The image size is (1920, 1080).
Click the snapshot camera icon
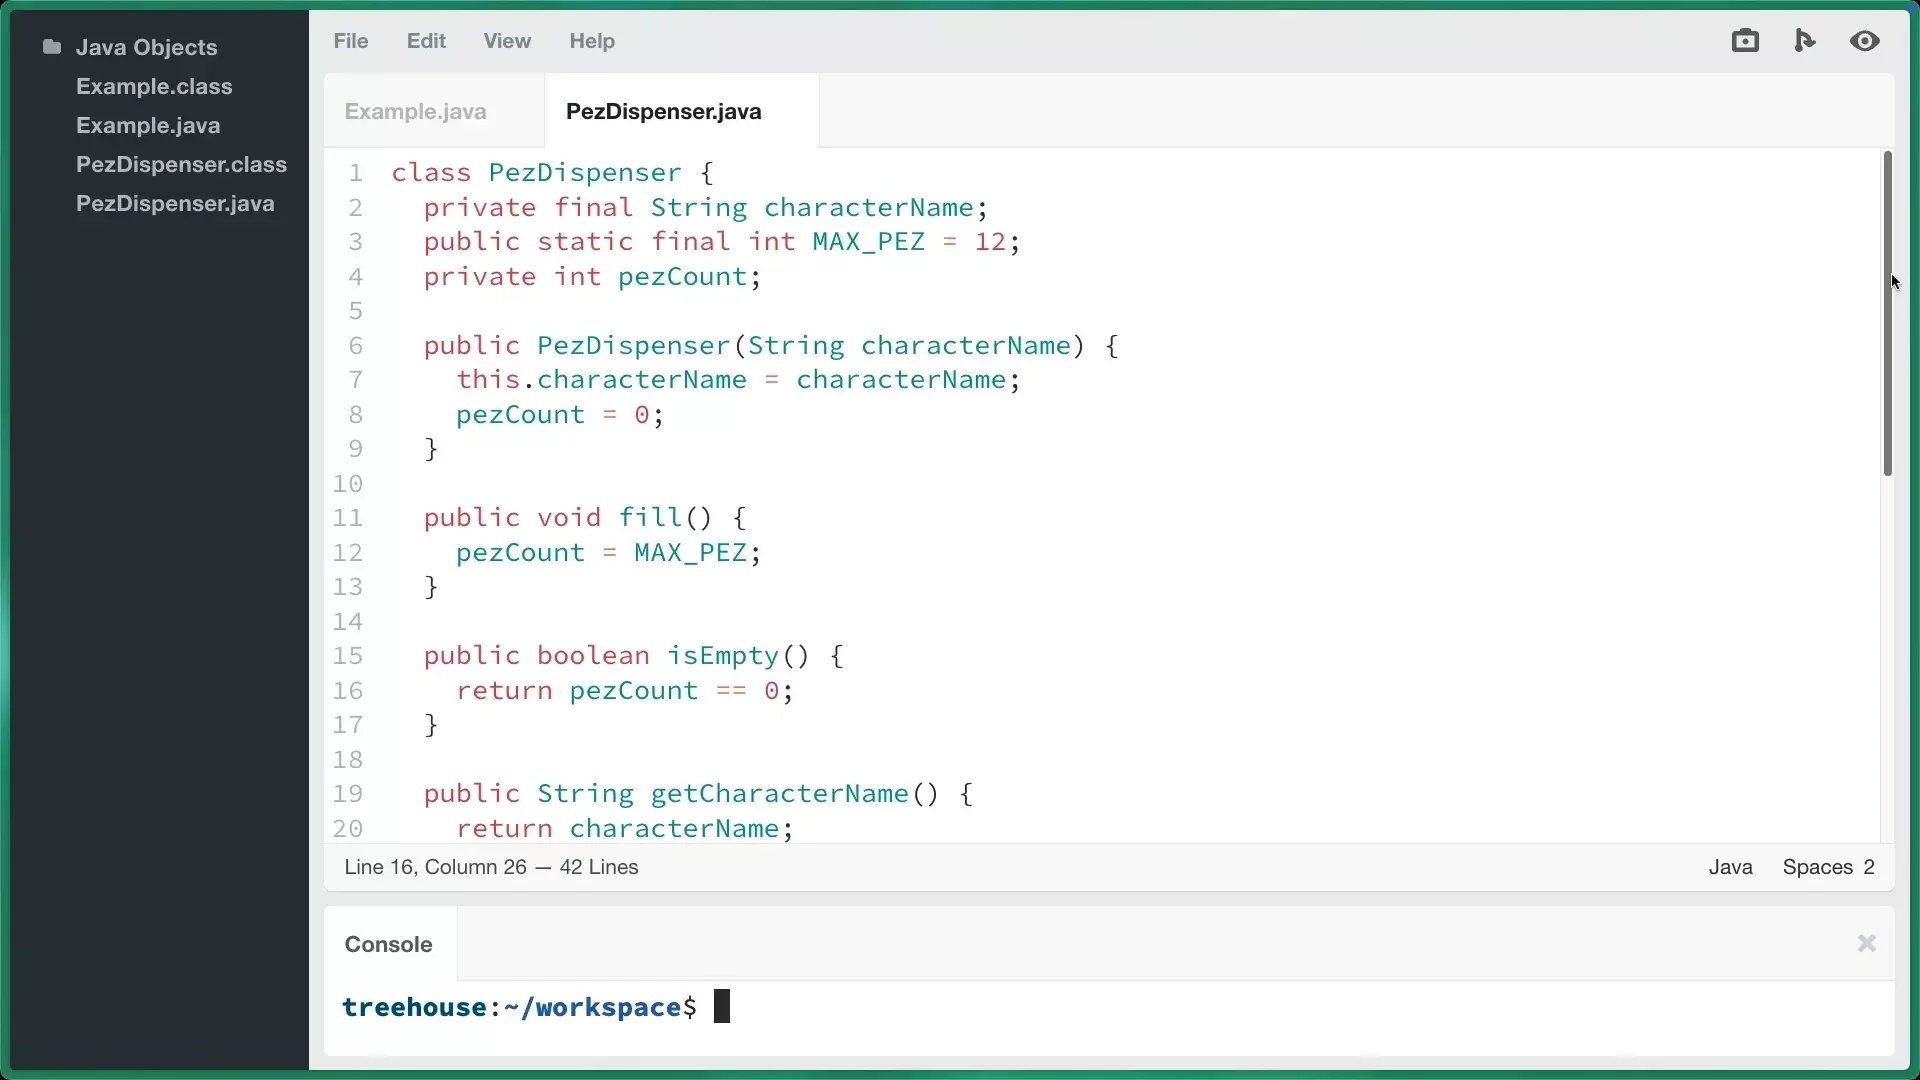(x=1745, y=41)
